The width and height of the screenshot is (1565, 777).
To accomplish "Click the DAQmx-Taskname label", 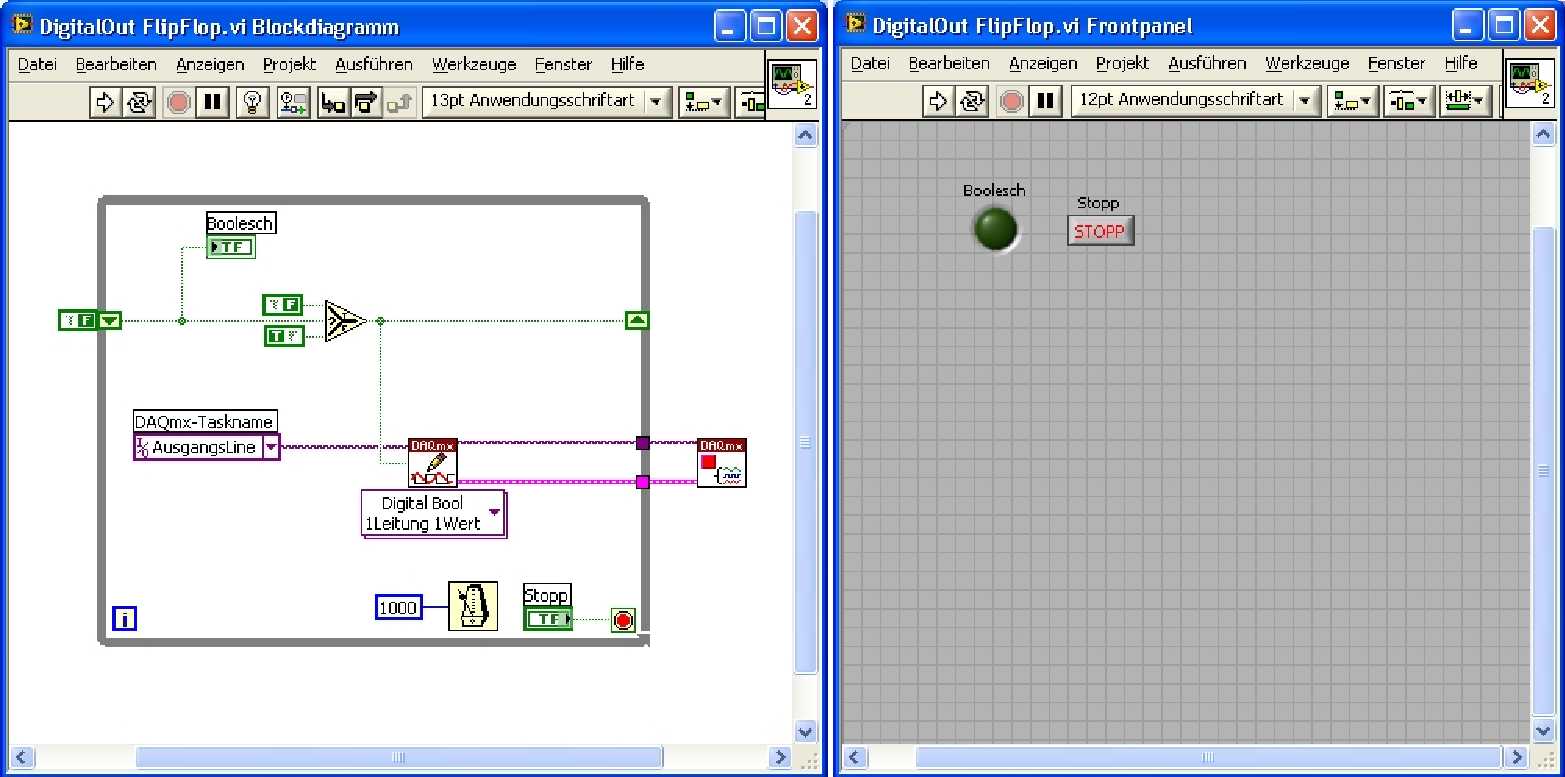I will [x=204, y=421].
